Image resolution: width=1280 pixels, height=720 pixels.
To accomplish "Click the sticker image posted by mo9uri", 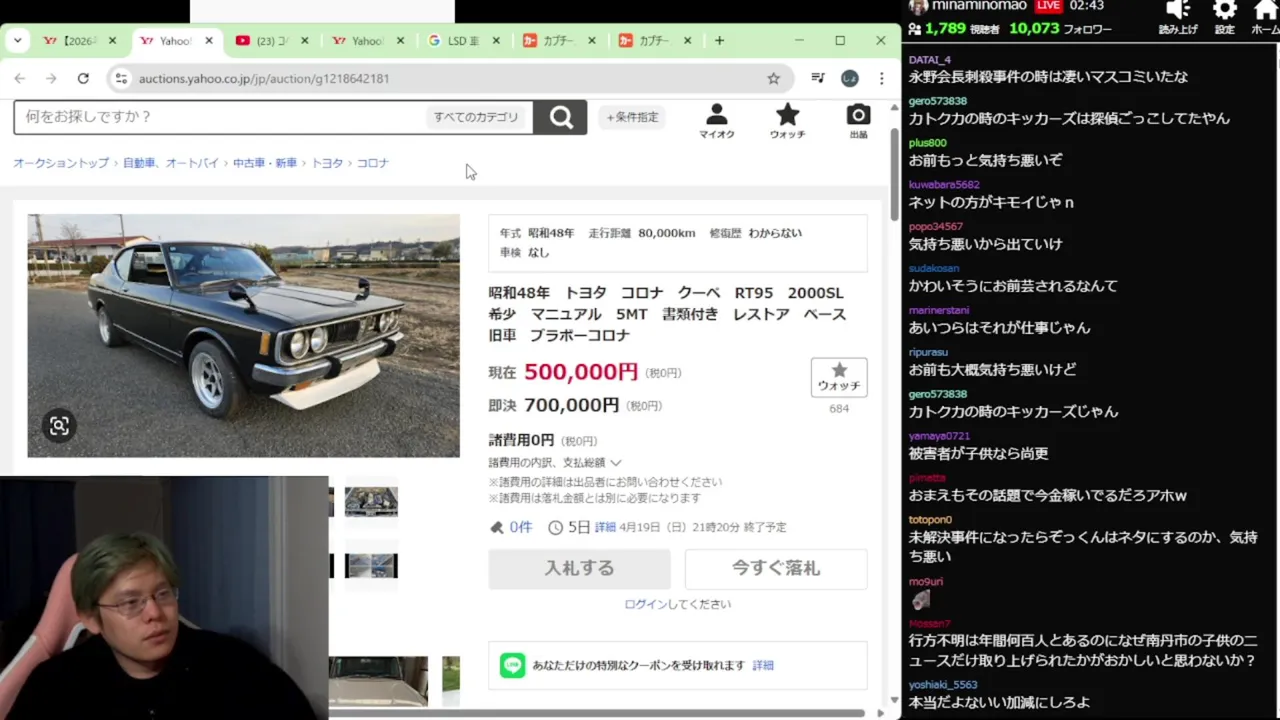I will click(x=921, y=600).
